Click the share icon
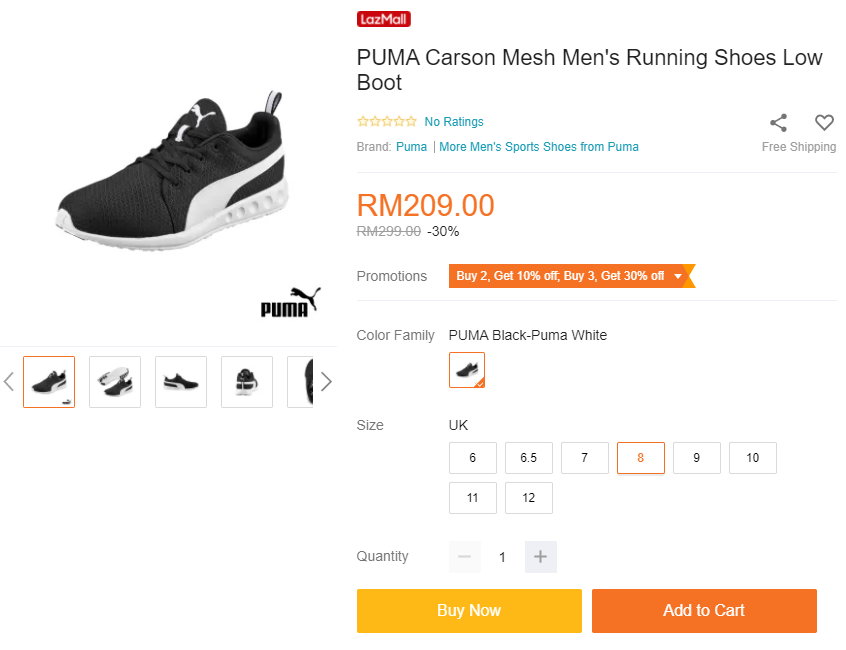Image resolution: width=846 pixels, height=650 pixels. click(x=778, y=123)
